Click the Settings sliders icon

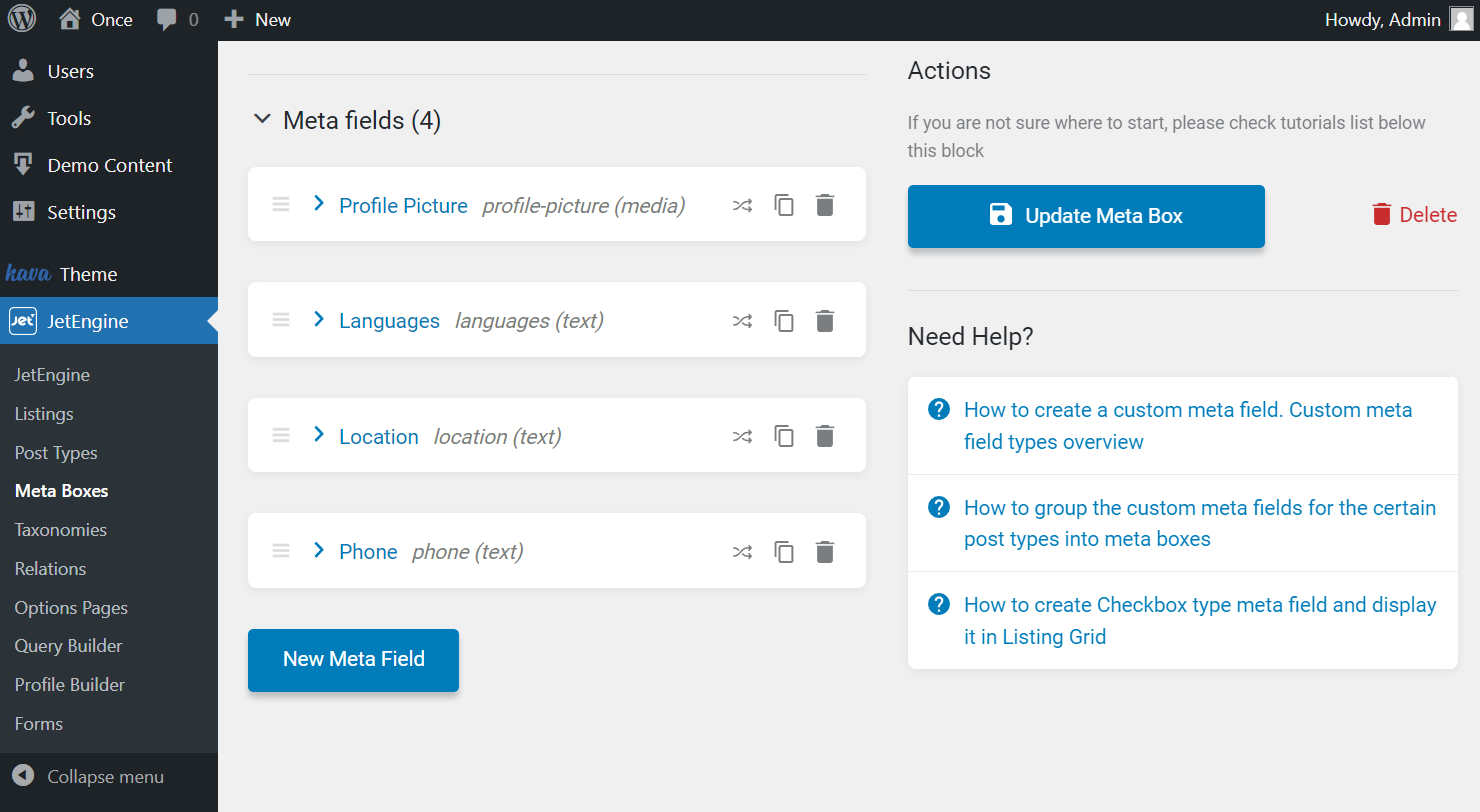coord(23,212)
